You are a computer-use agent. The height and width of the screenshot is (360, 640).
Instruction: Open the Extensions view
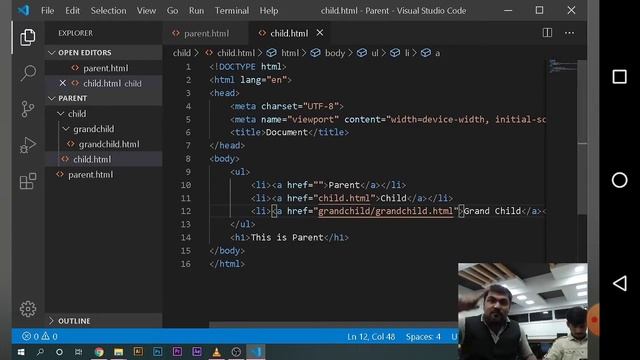[28, 181]
